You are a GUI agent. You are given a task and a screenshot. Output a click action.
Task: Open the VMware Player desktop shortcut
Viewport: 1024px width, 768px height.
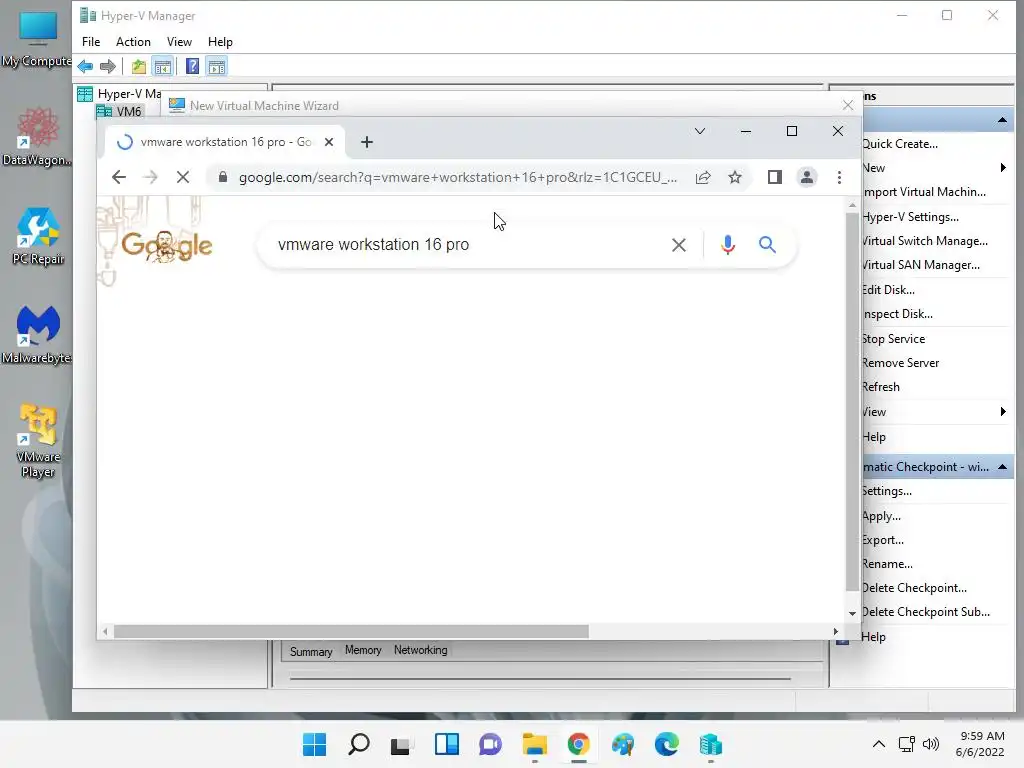pyautogui.click(x=37, y=441)
